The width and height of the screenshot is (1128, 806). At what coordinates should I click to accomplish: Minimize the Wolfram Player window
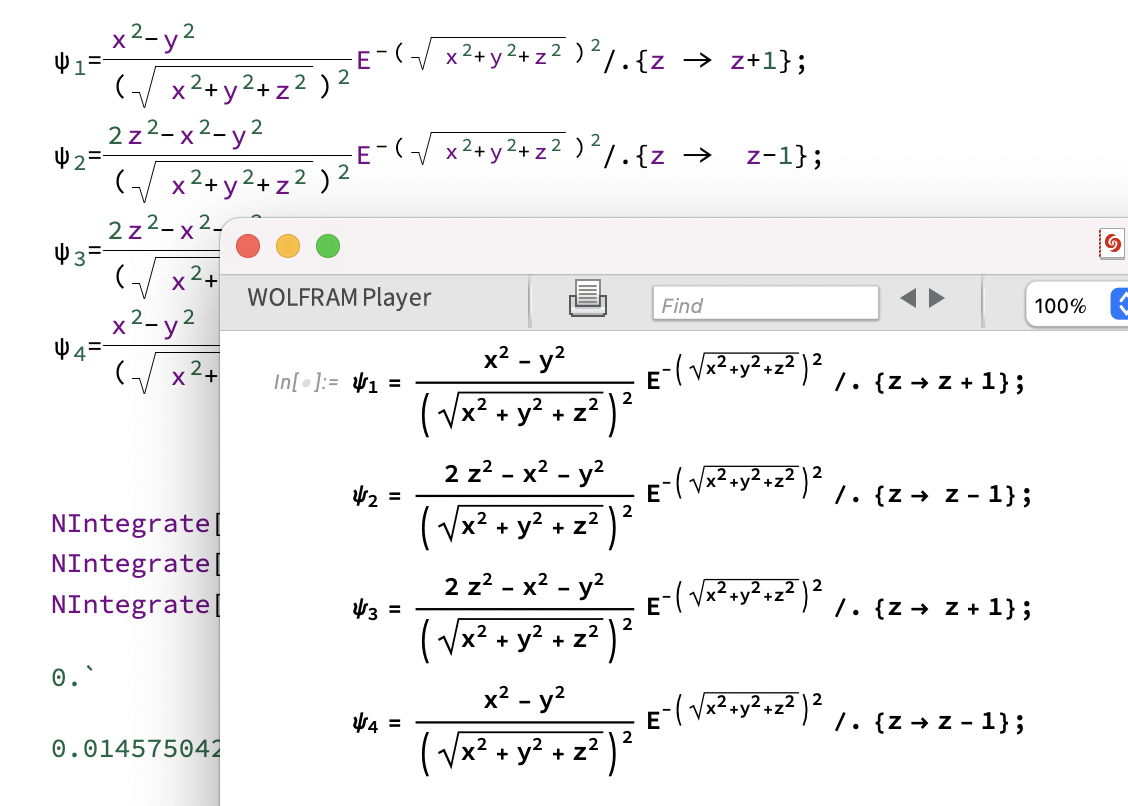[288, 245]
